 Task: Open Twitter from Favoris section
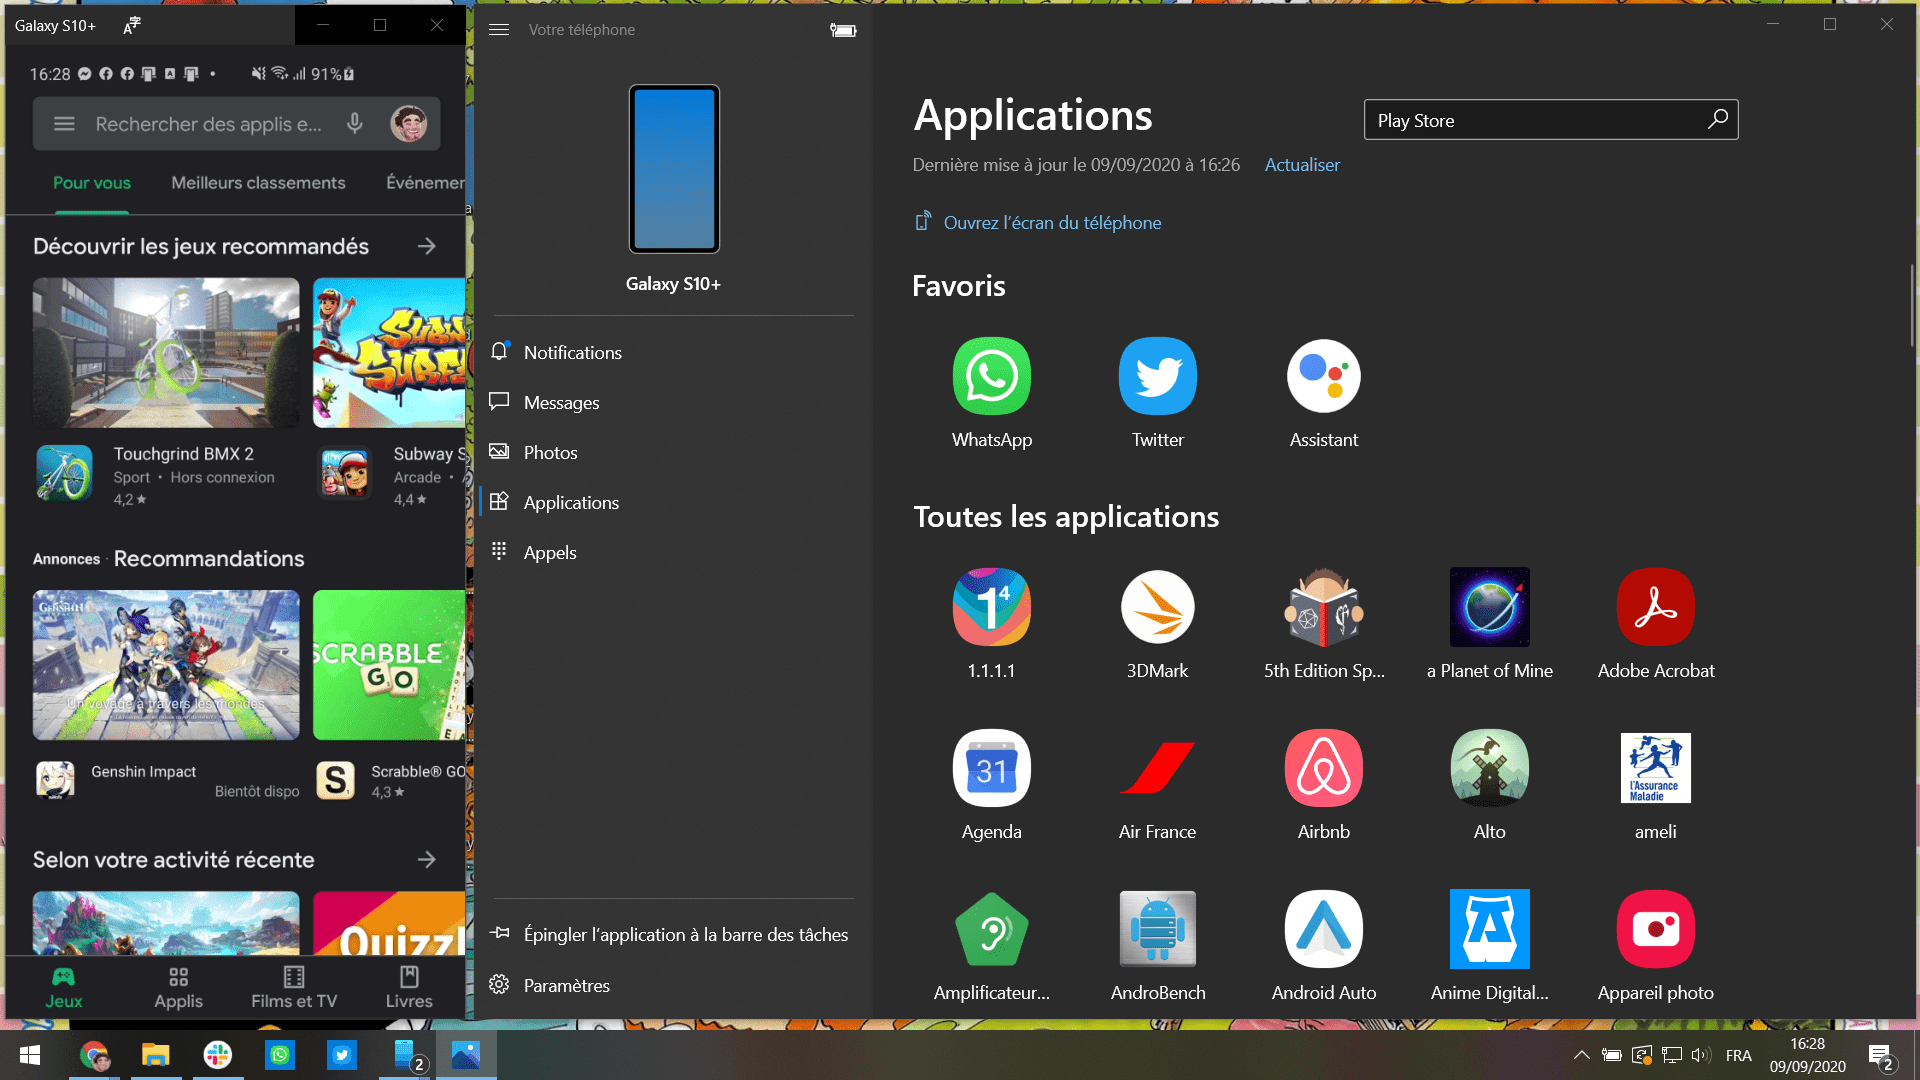click(x=1158, y=376)
